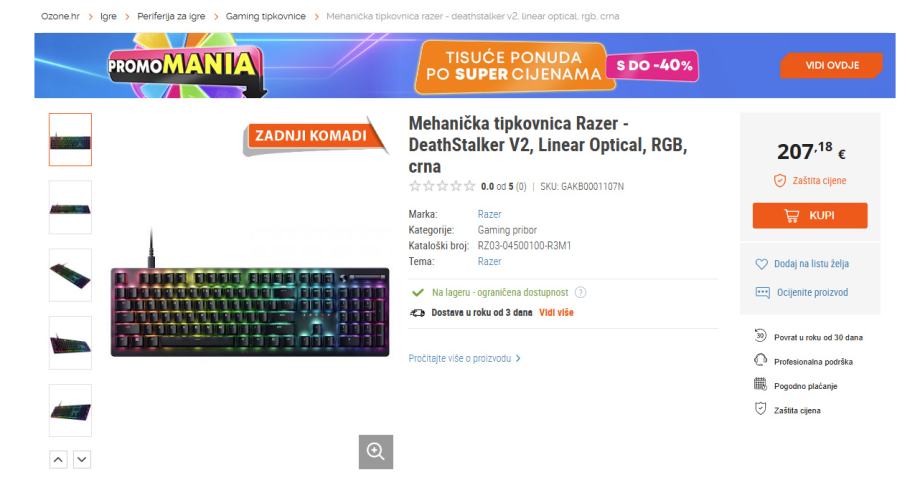Screen dimensions: 920x495
Task: Open the Razer brand link
Action: (x=489, y=214)
